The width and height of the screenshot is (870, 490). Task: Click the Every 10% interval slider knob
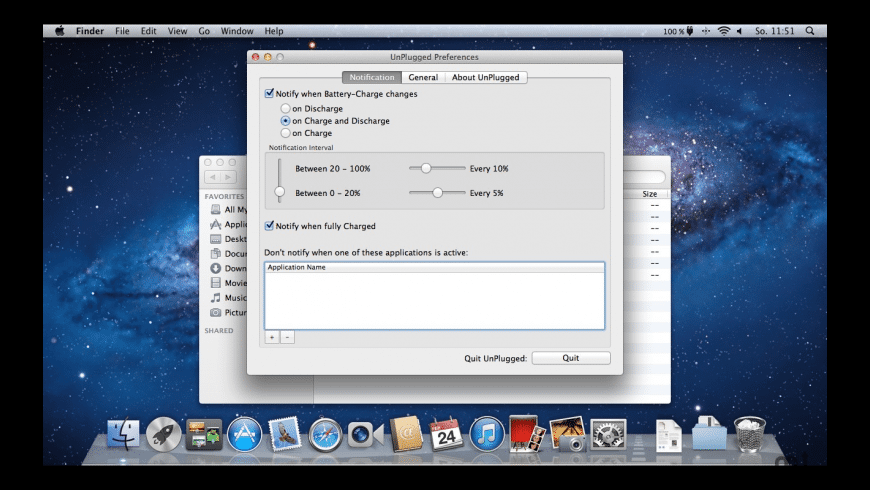click(426, 168)
